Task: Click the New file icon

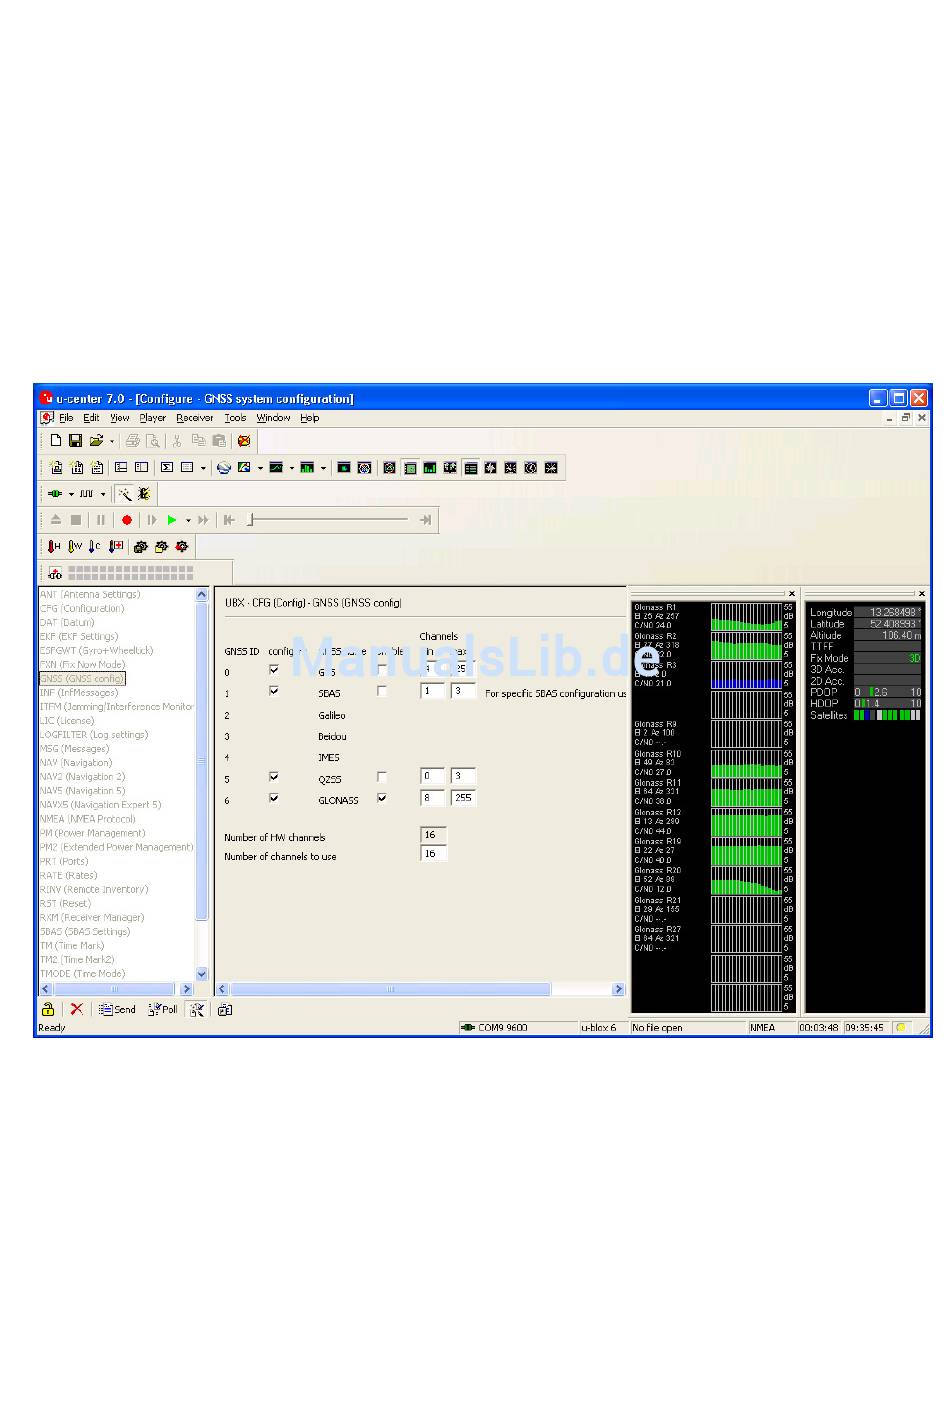Action: [x=56, y=441]
